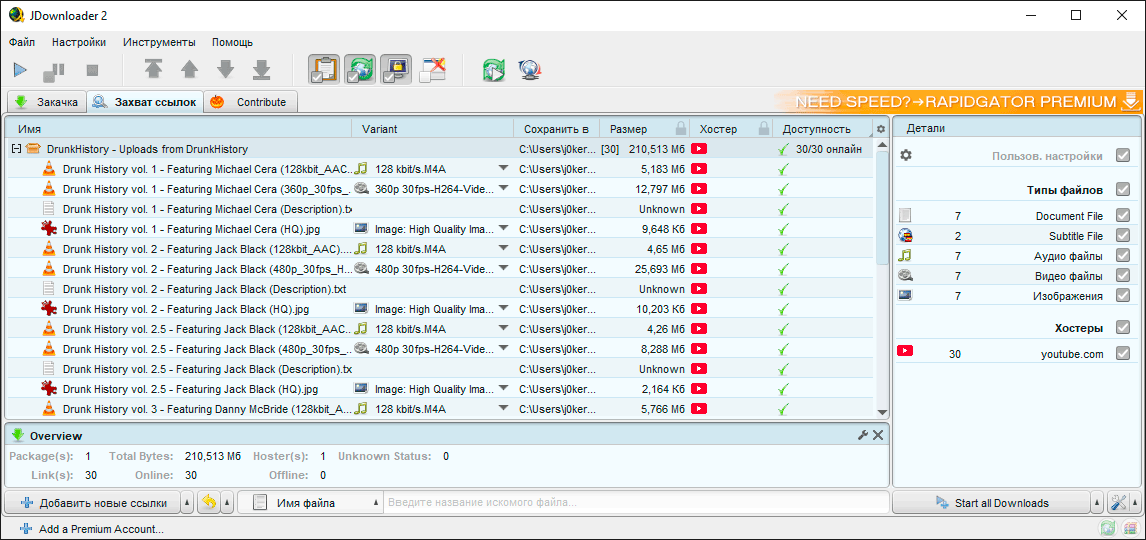The image size is (1146, 540).
Task: Move selection to top with top-arrow icon
Action: coord(153,69)
